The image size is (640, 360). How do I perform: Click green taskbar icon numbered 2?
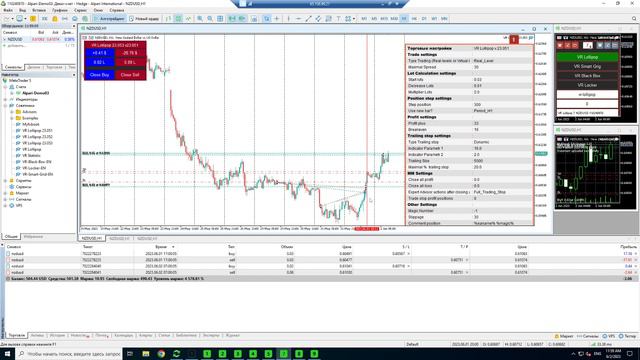pyautogui.click(x=222, y=353)
